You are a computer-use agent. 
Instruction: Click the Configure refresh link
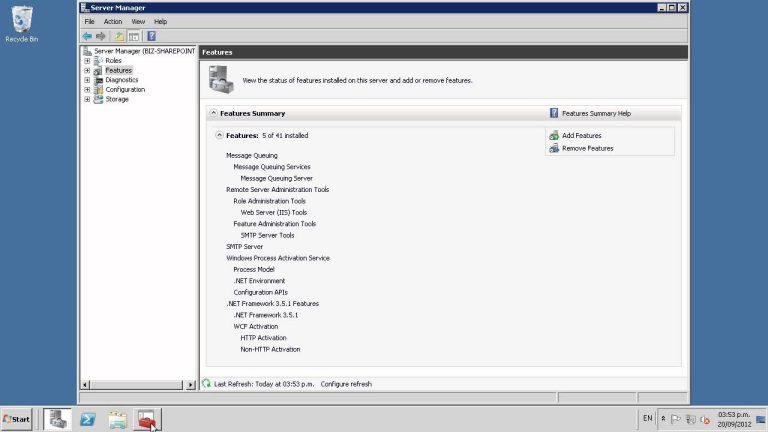tap(346, 384)
